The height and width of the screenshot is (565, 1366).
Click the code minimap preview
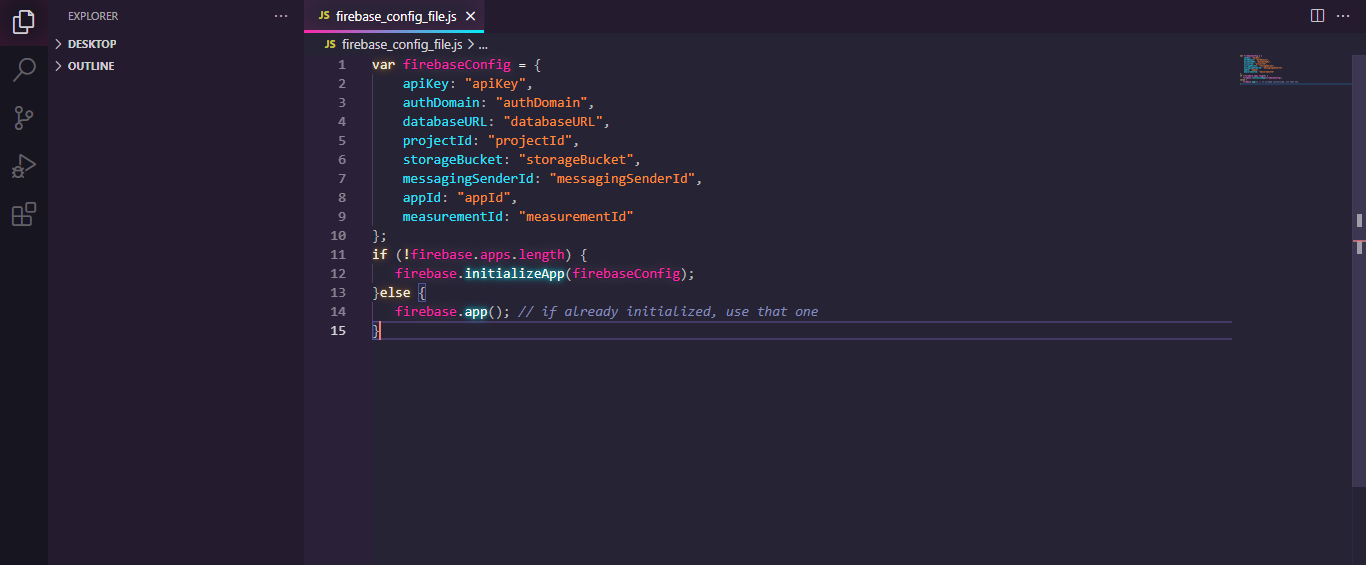1270,70
